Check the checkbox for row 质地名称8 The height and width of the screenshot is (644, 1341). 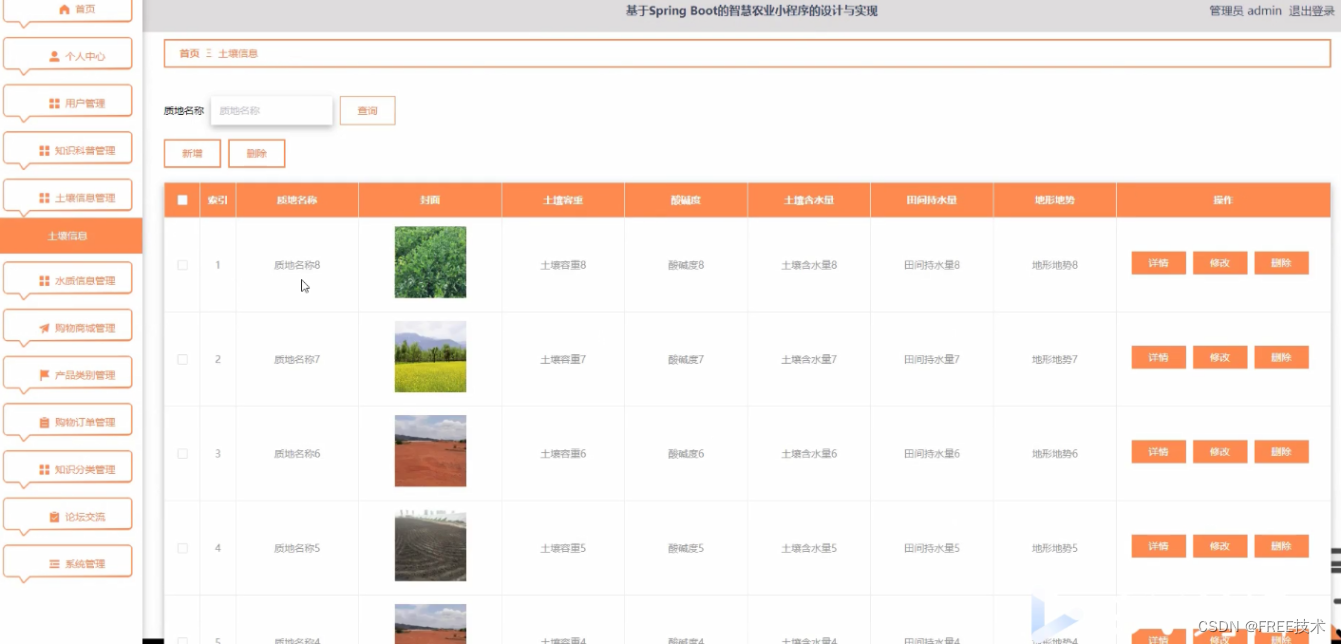point(182,265)
